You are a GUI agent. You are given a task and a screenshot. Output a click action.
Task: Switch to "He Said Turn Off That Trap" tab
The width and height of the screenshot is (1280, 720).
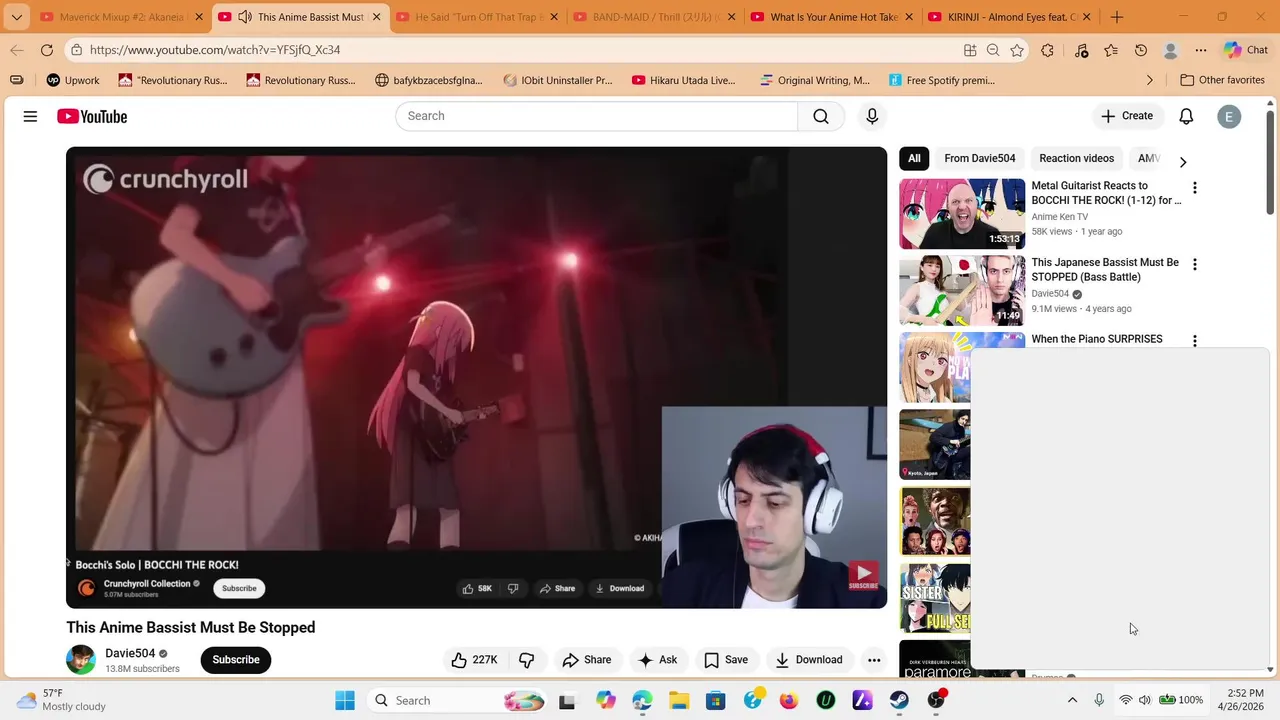coord(476,17)
